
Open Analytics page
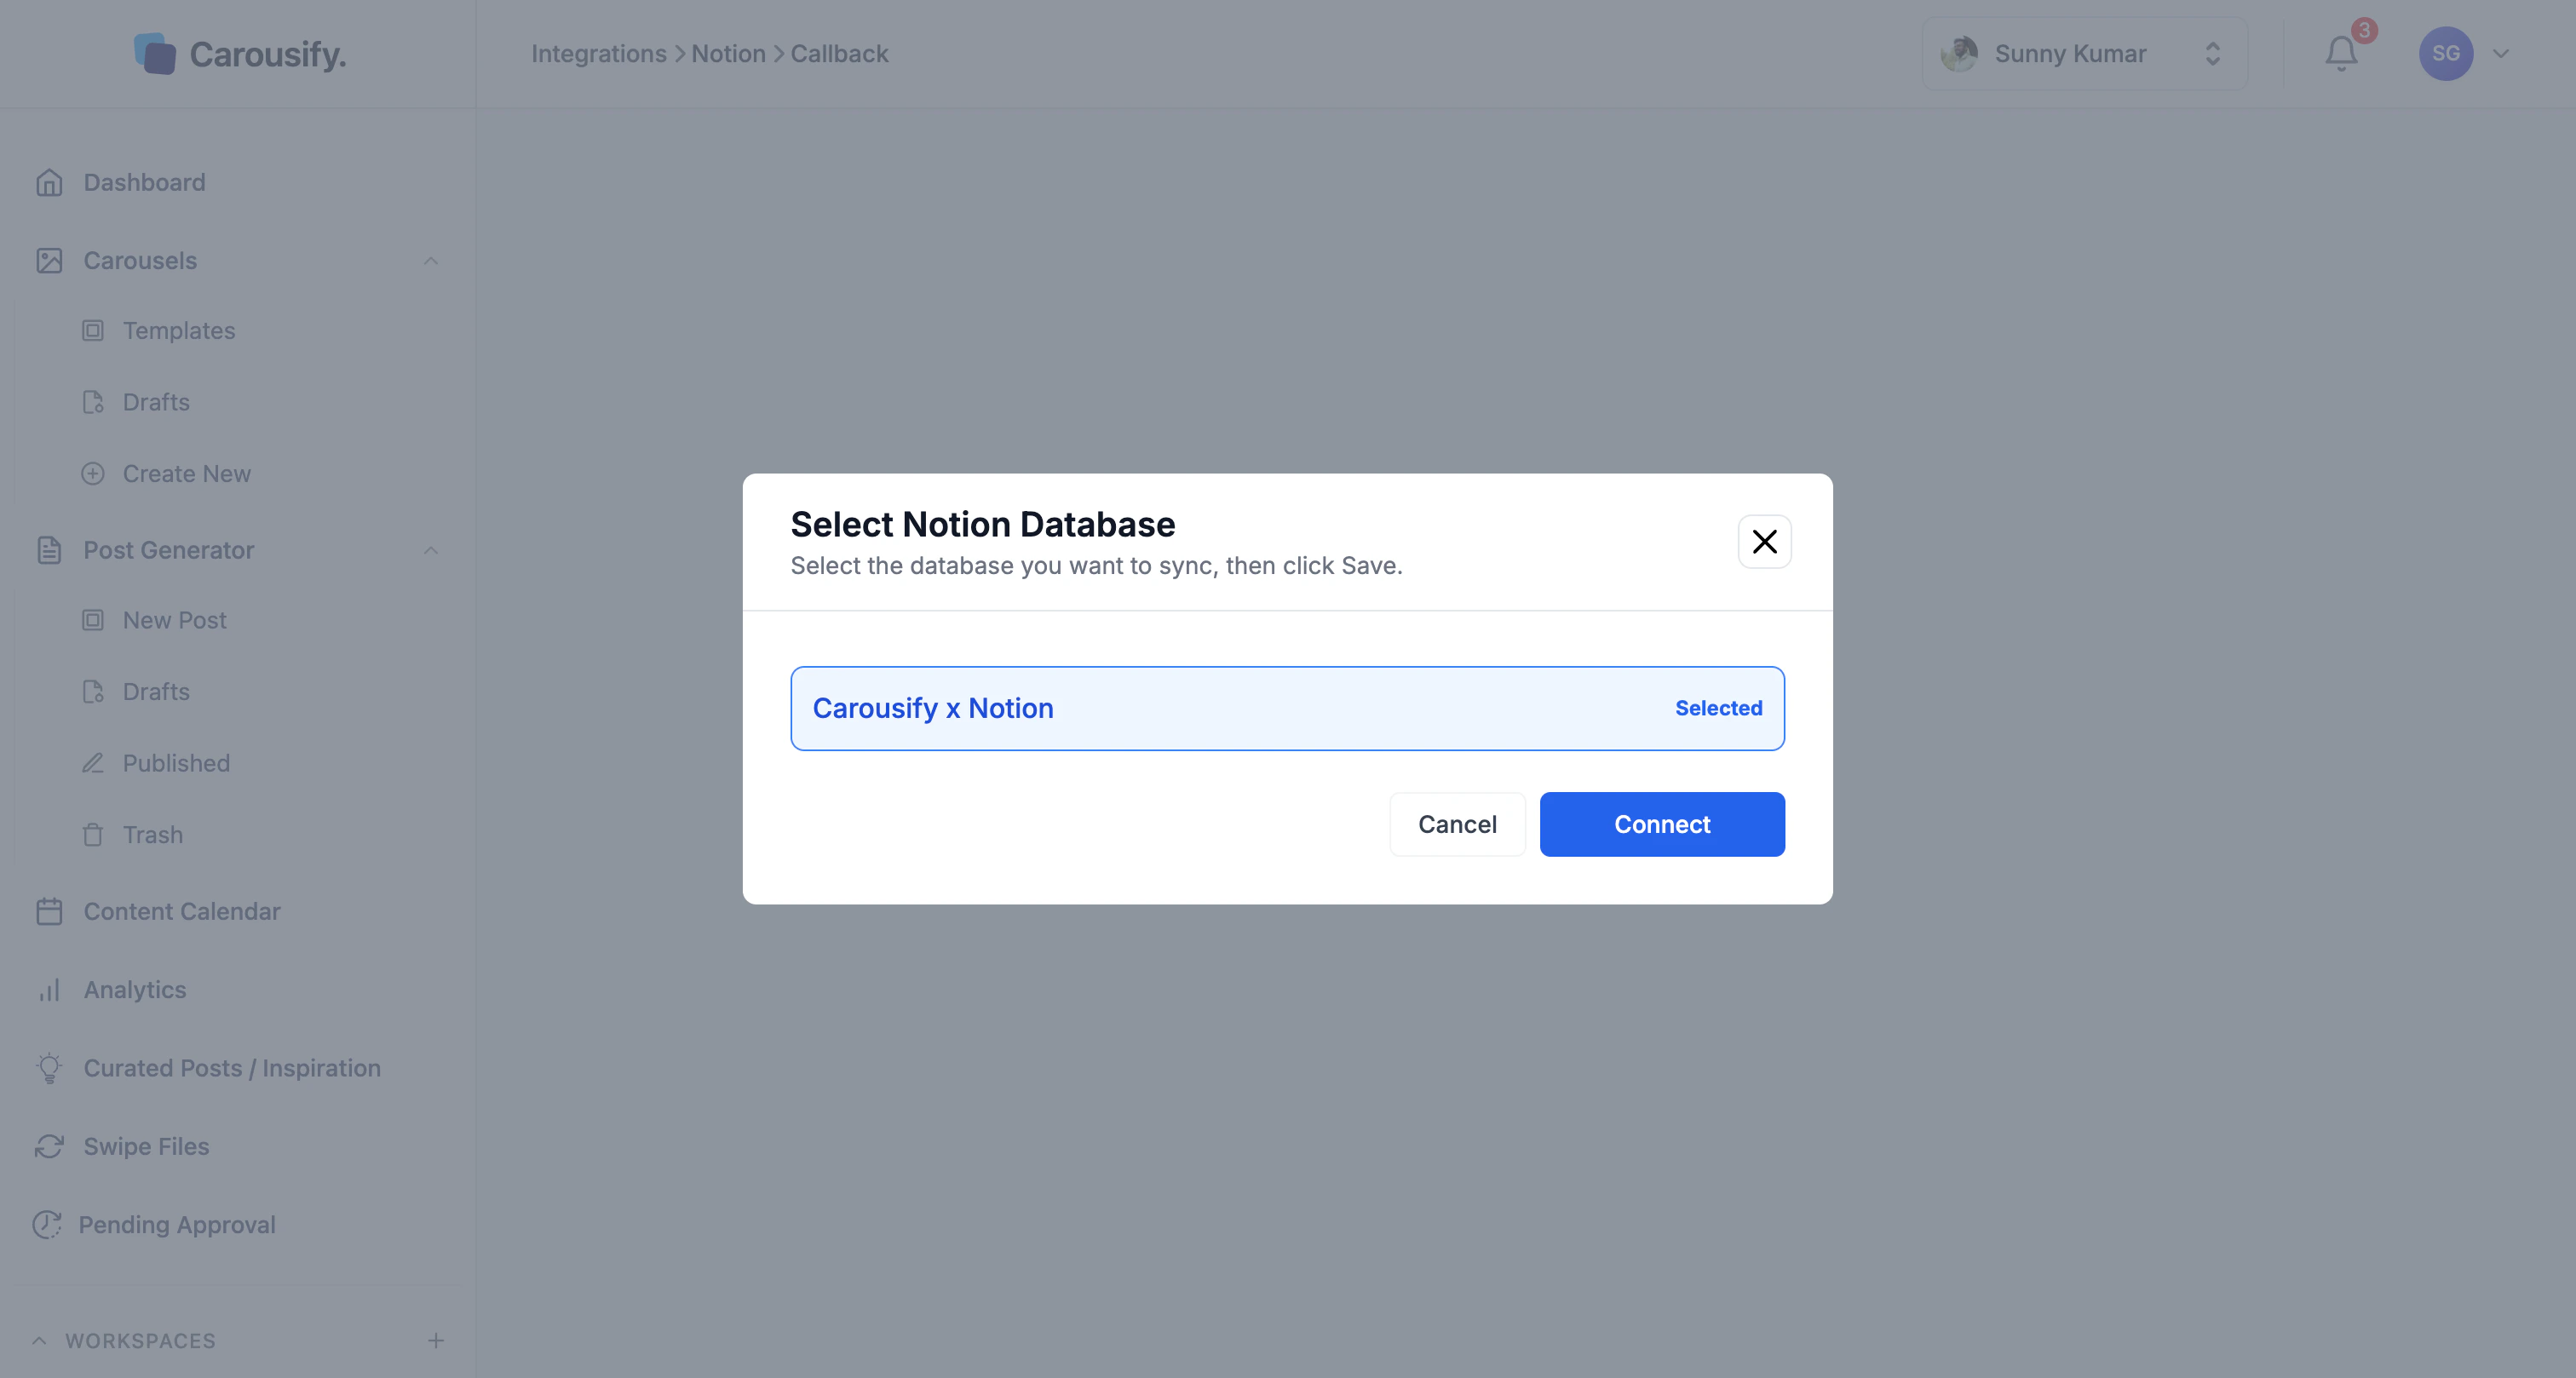coord(135,990)
